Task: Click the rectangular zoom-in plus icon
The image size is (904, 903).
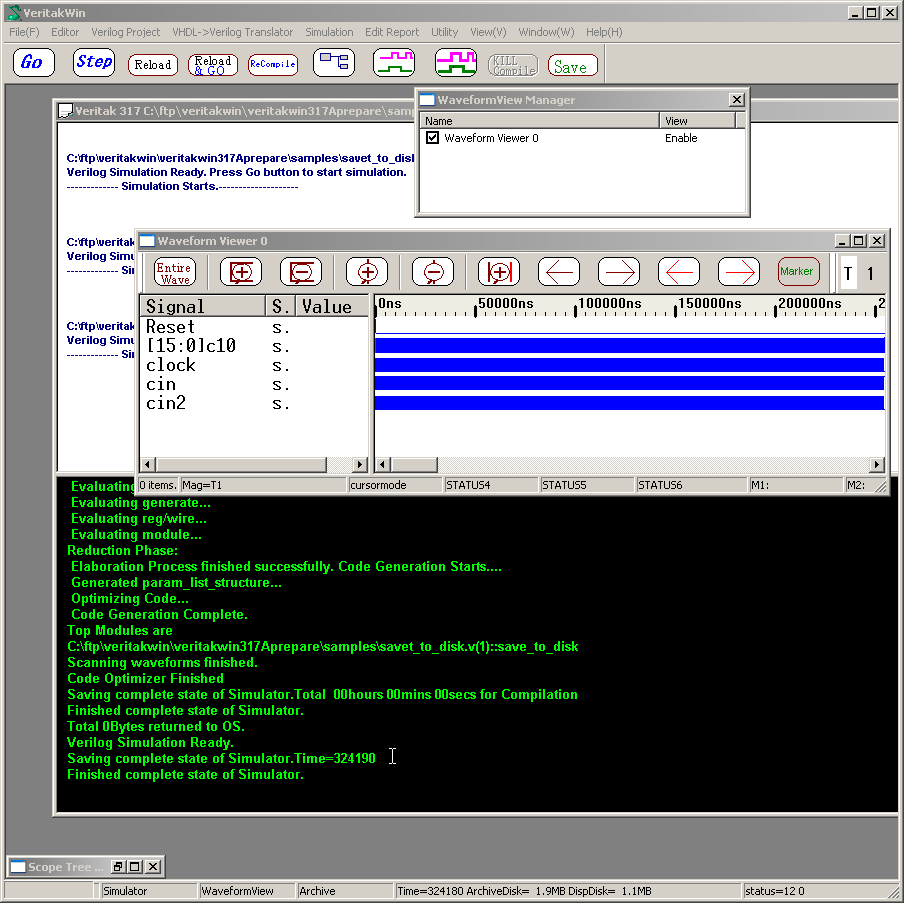Action: click(x=241, y=272)
